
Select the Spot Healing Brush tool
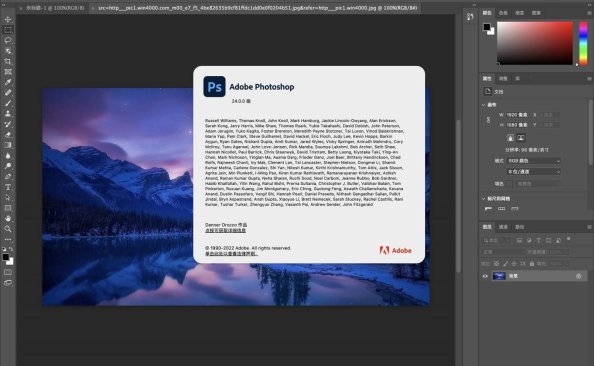tap(8, 92)
